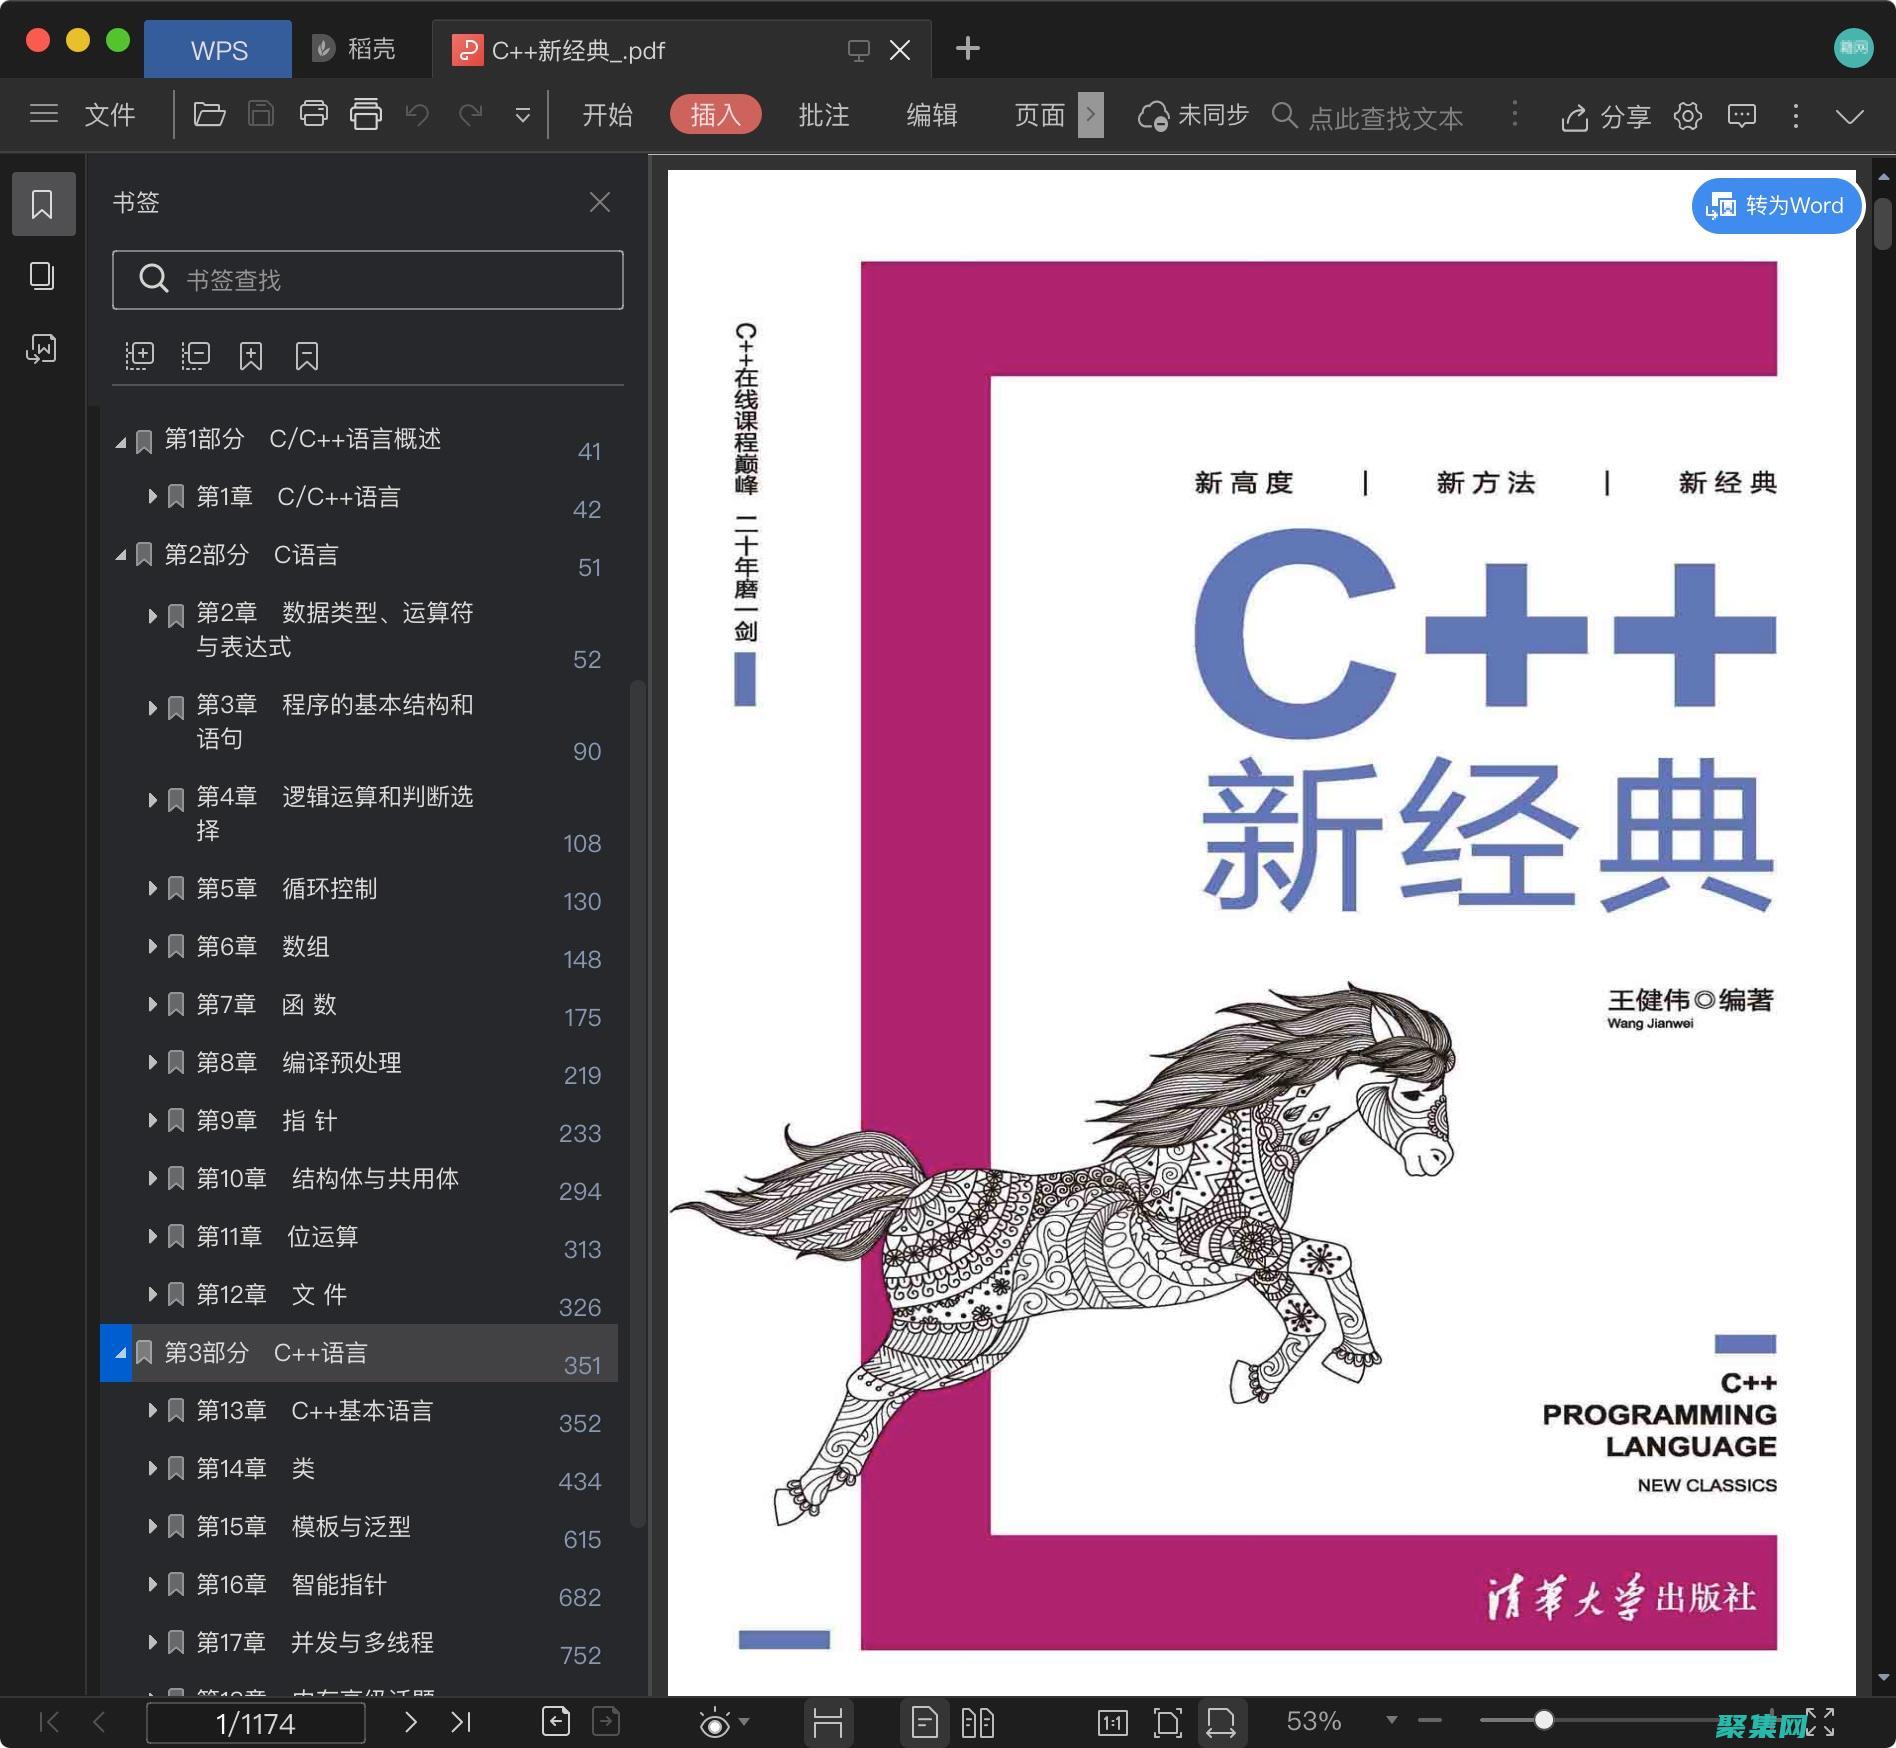The image size is (1896, 1748).
Task: Open the 文件 menu
Action: point(109,115)
